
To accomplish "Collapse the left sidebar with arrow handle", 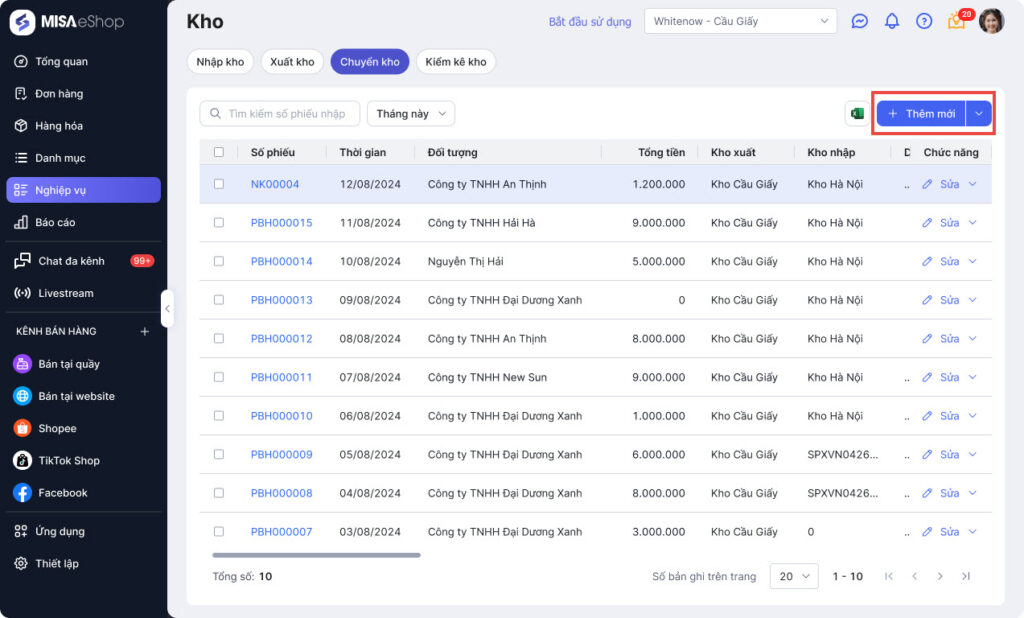I will tap(167, 309).
